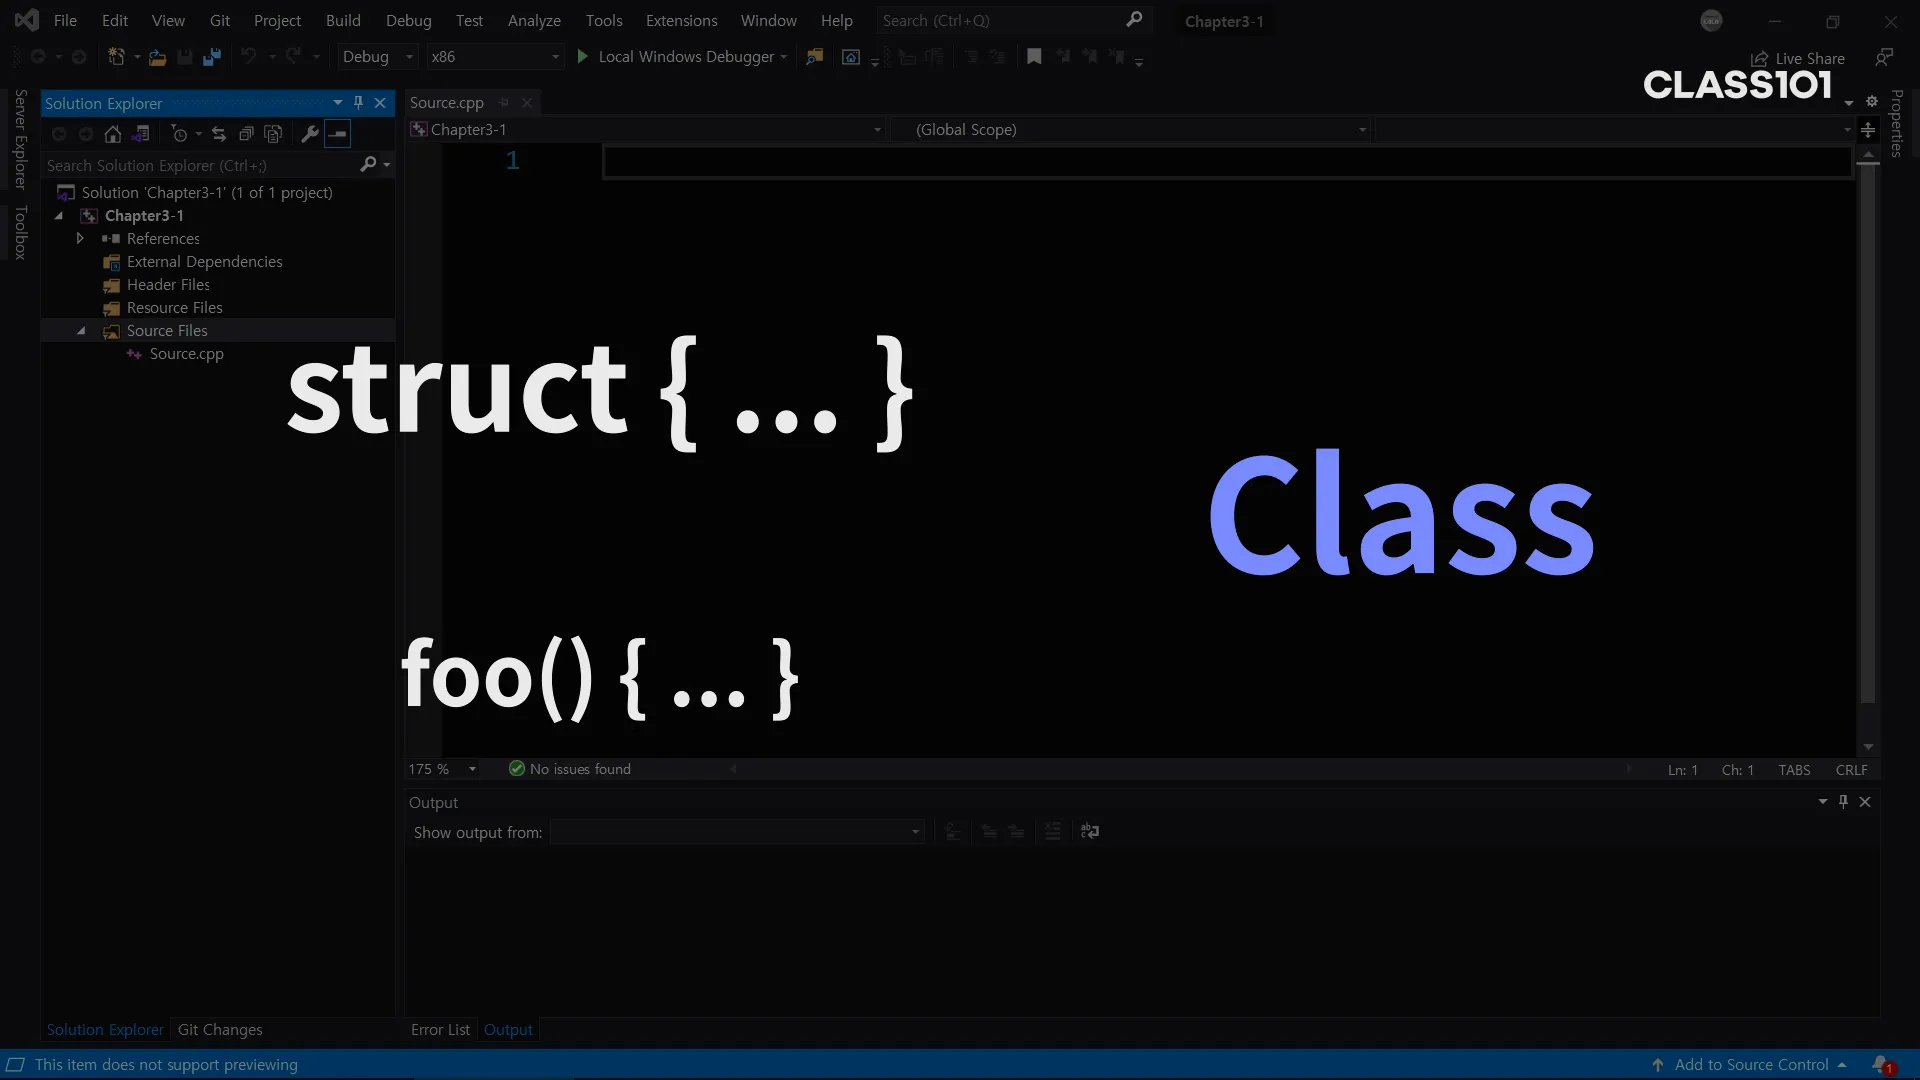Image resolution: width=1920 pixels, height=1080 pixels.
Task: Toggle pin on Solution Explorer panel
Action: (358, 103)
